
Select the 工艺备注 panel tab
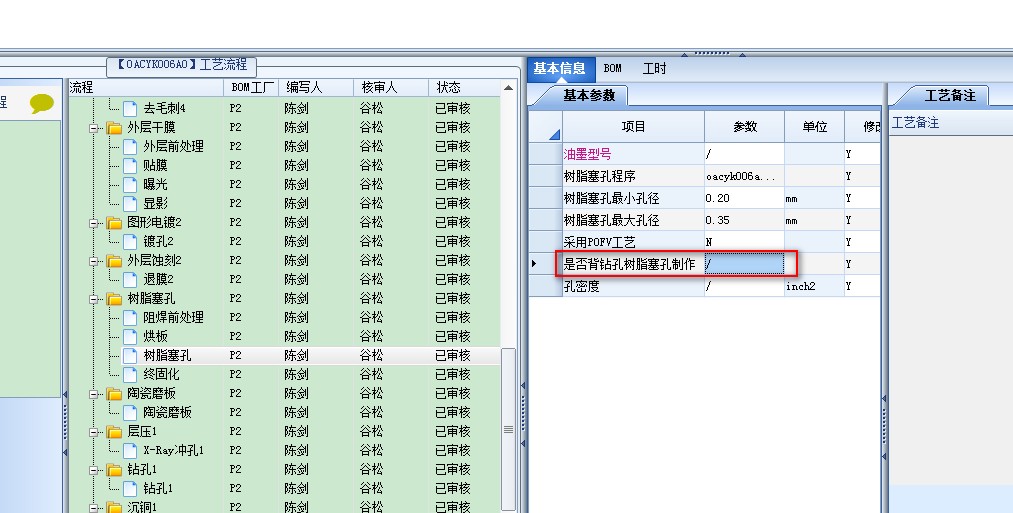point(950,96)
